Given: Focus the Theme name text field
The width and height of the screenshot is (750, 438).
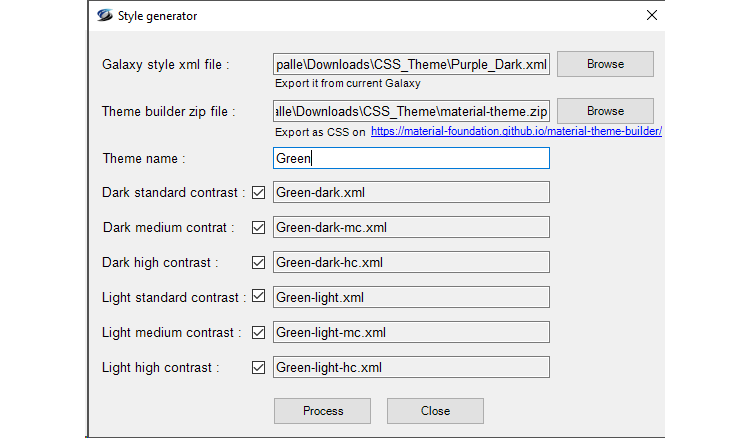Looking at the screenshot, I should coord(411,158).
